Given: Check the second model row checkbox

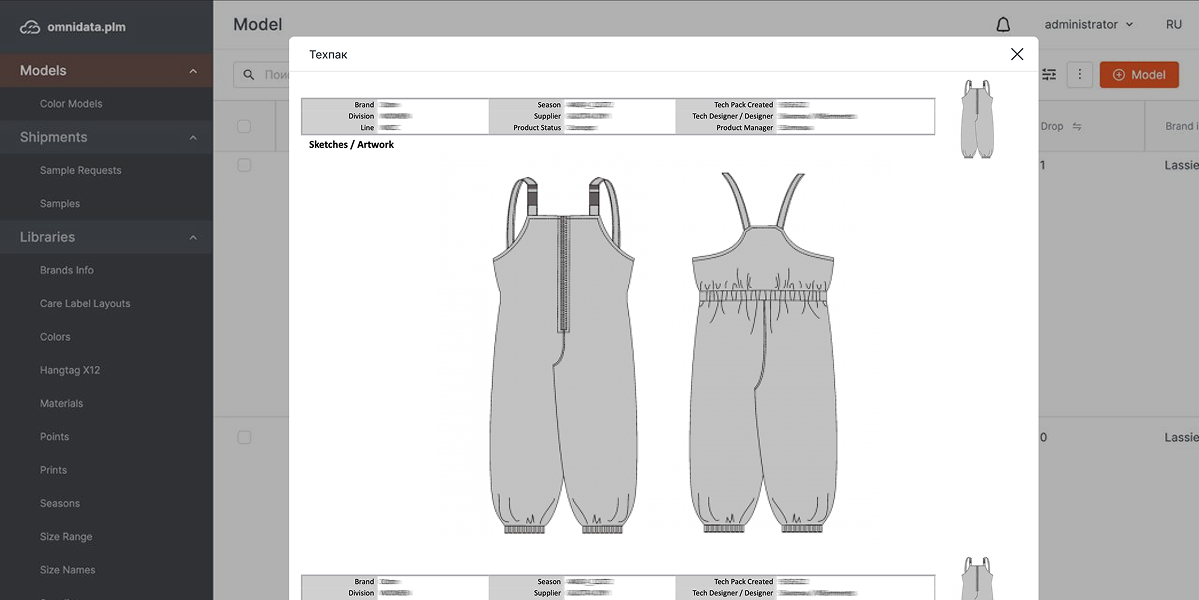Looking at the screenshot, I should (244, 438).
